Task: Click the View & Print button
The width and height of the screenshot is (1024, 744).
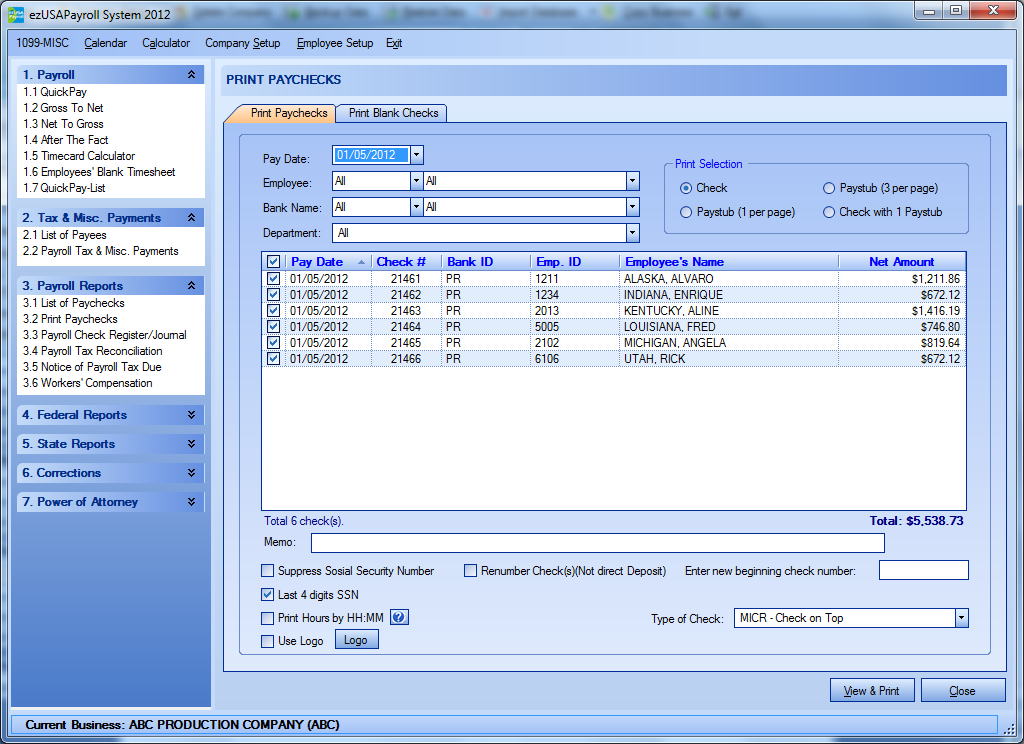Action: [871, 691]
